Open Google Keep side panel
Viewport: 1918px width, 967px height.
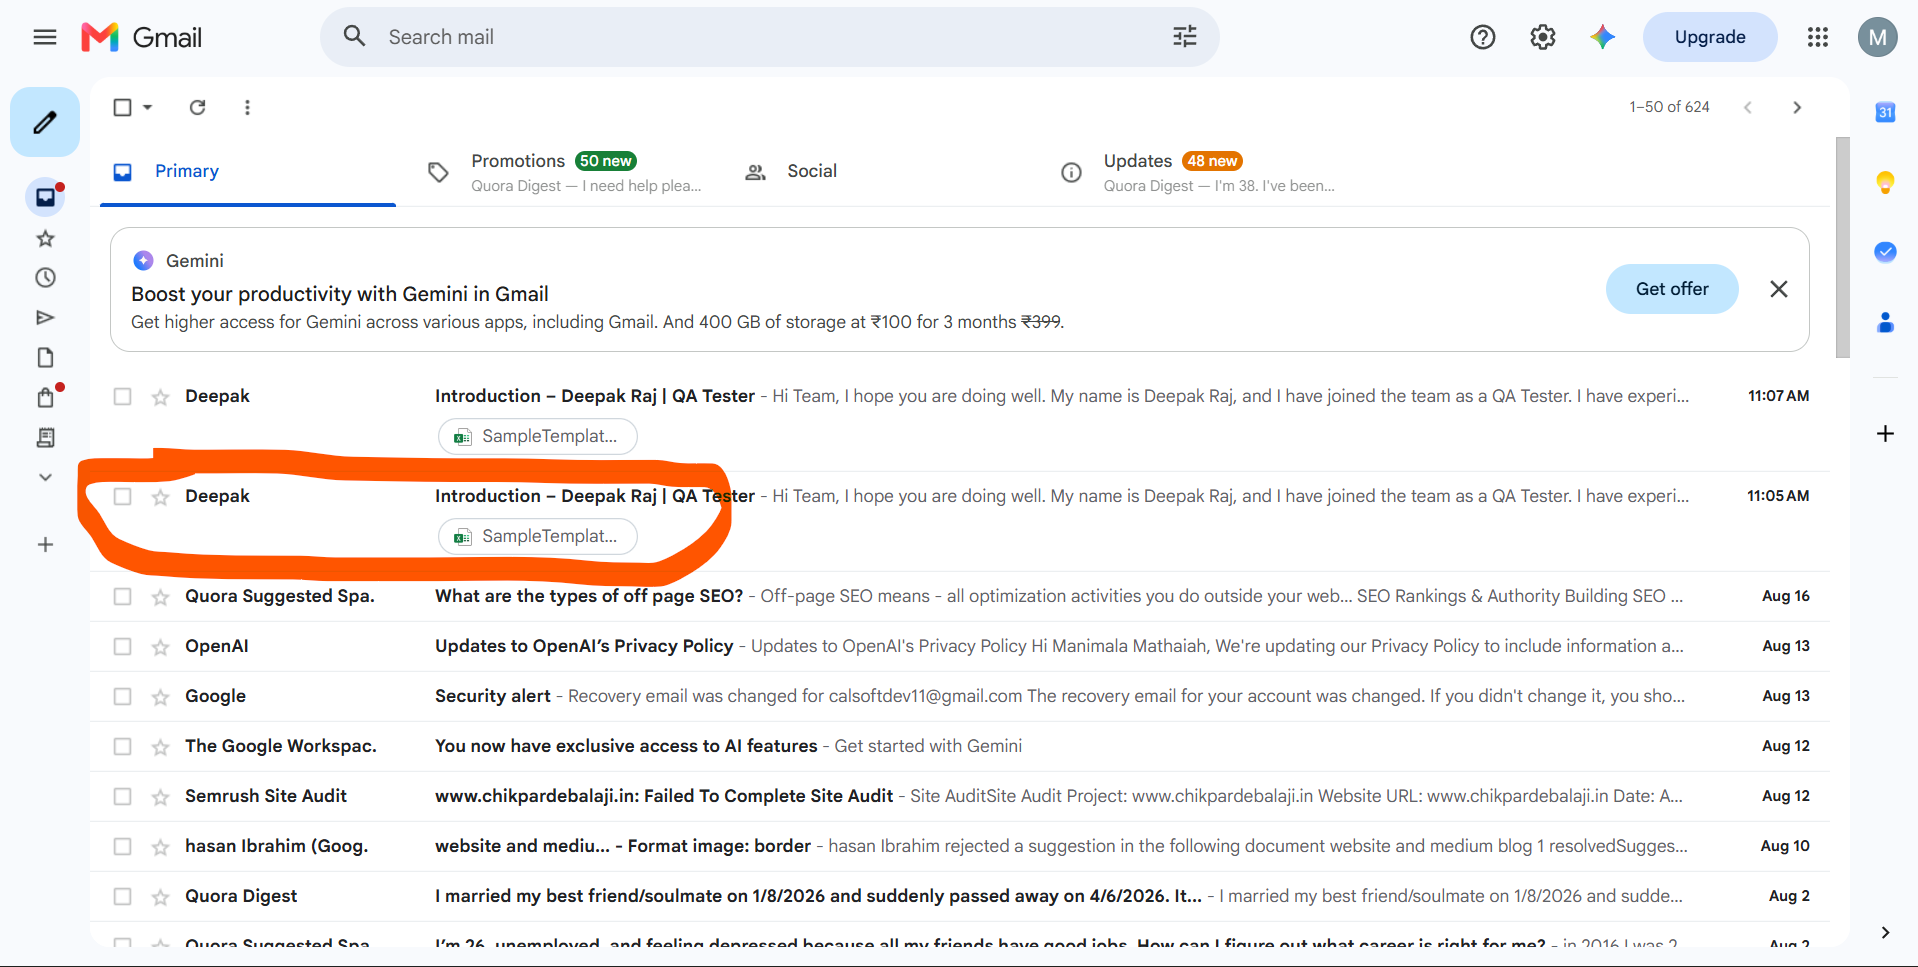[x=1885, y=182]
